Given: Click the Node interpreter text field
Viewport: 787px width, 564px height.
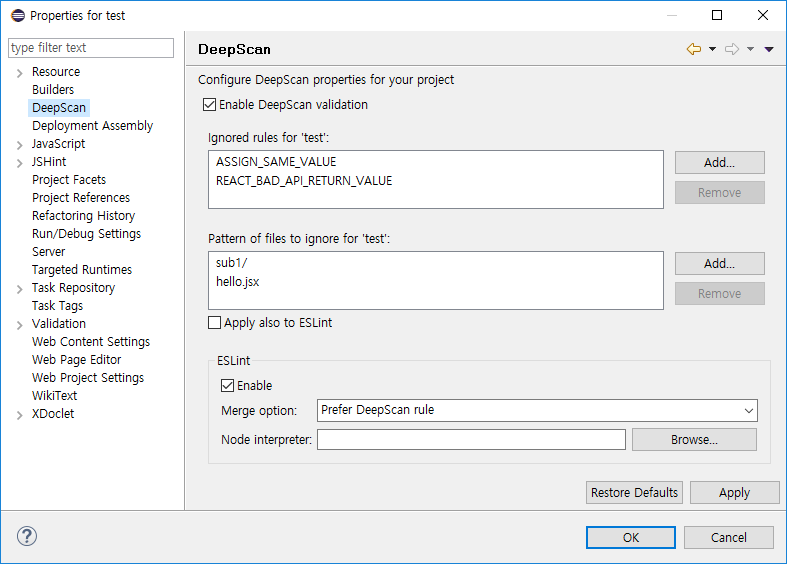Looking at the screenshot, I should (471, 440).
